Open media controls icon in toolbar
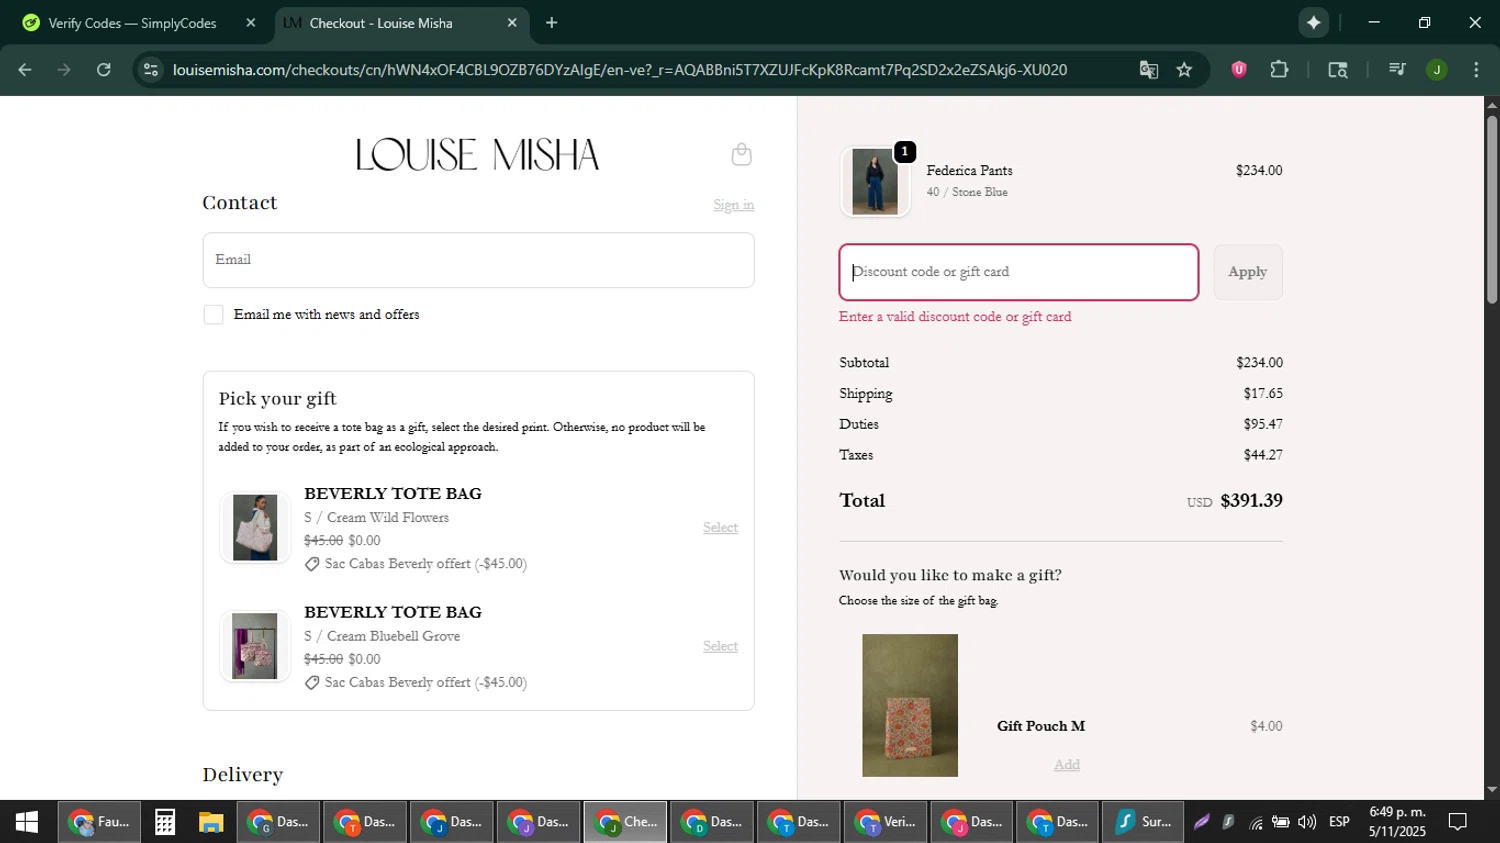 (1397, 70)
